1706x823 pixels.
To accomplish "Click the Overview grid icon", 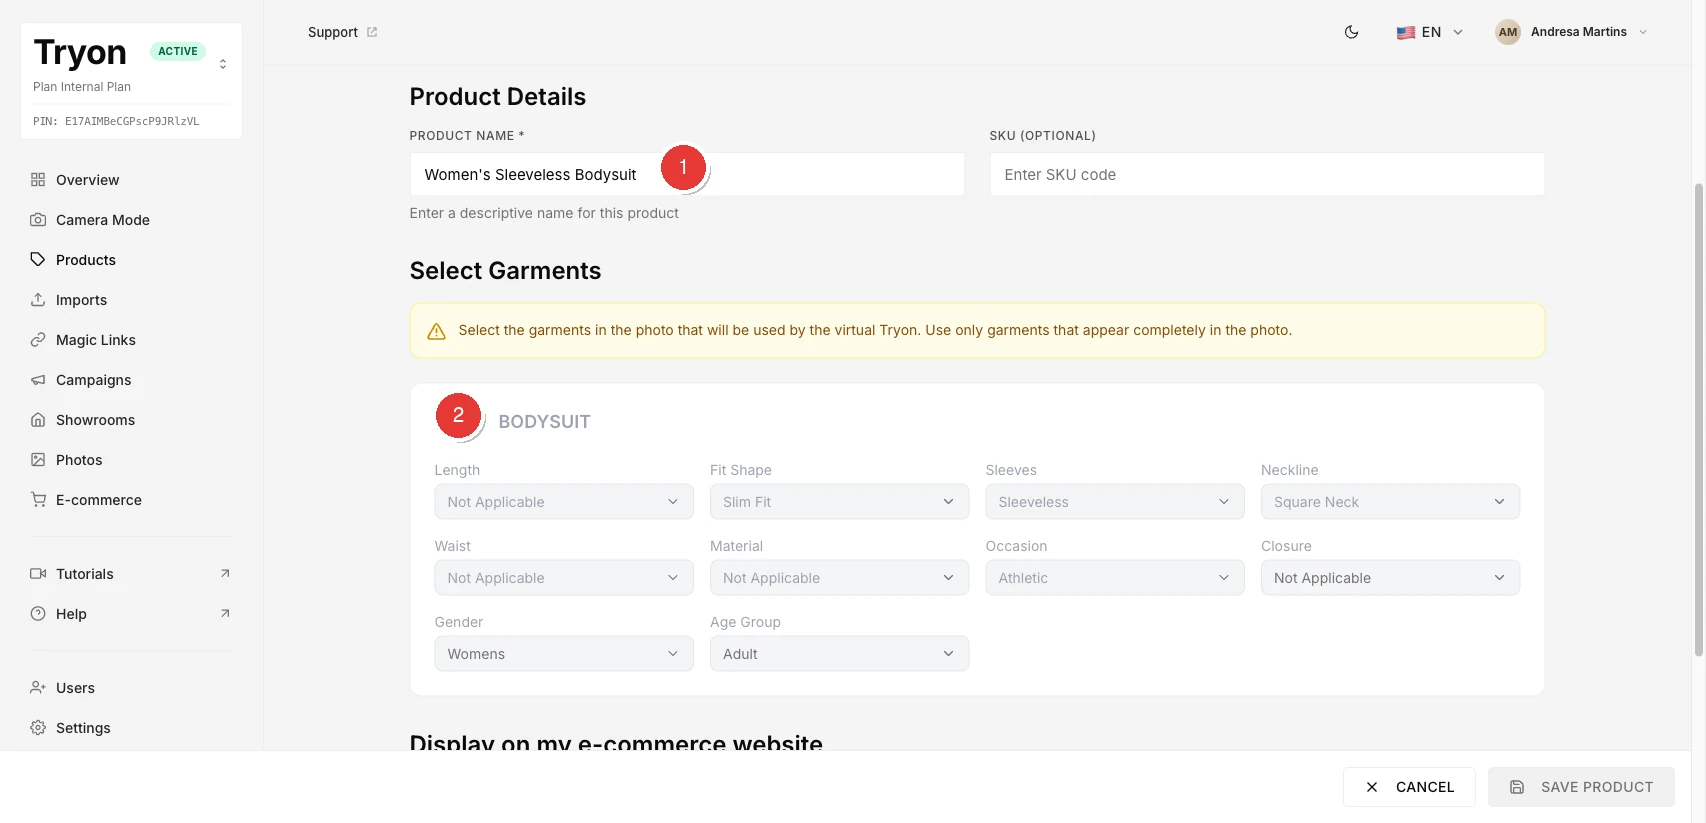I will point(38,180).
